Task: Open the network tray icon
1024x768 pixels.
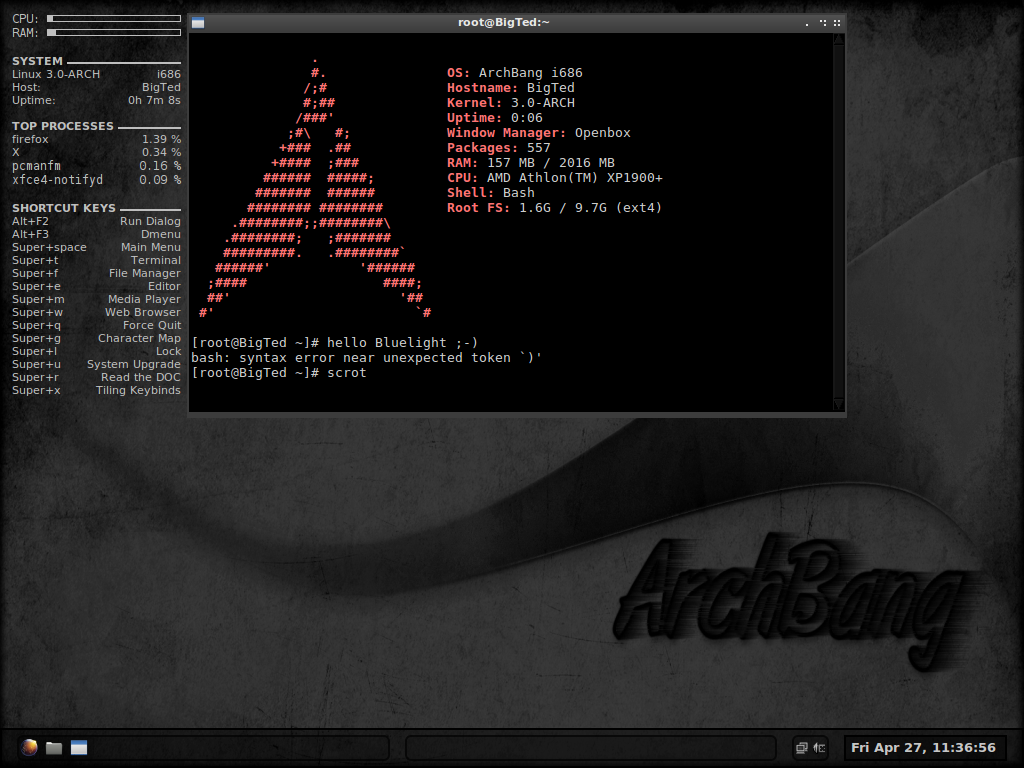Action: pyautogui.click(x=801, y=748)
